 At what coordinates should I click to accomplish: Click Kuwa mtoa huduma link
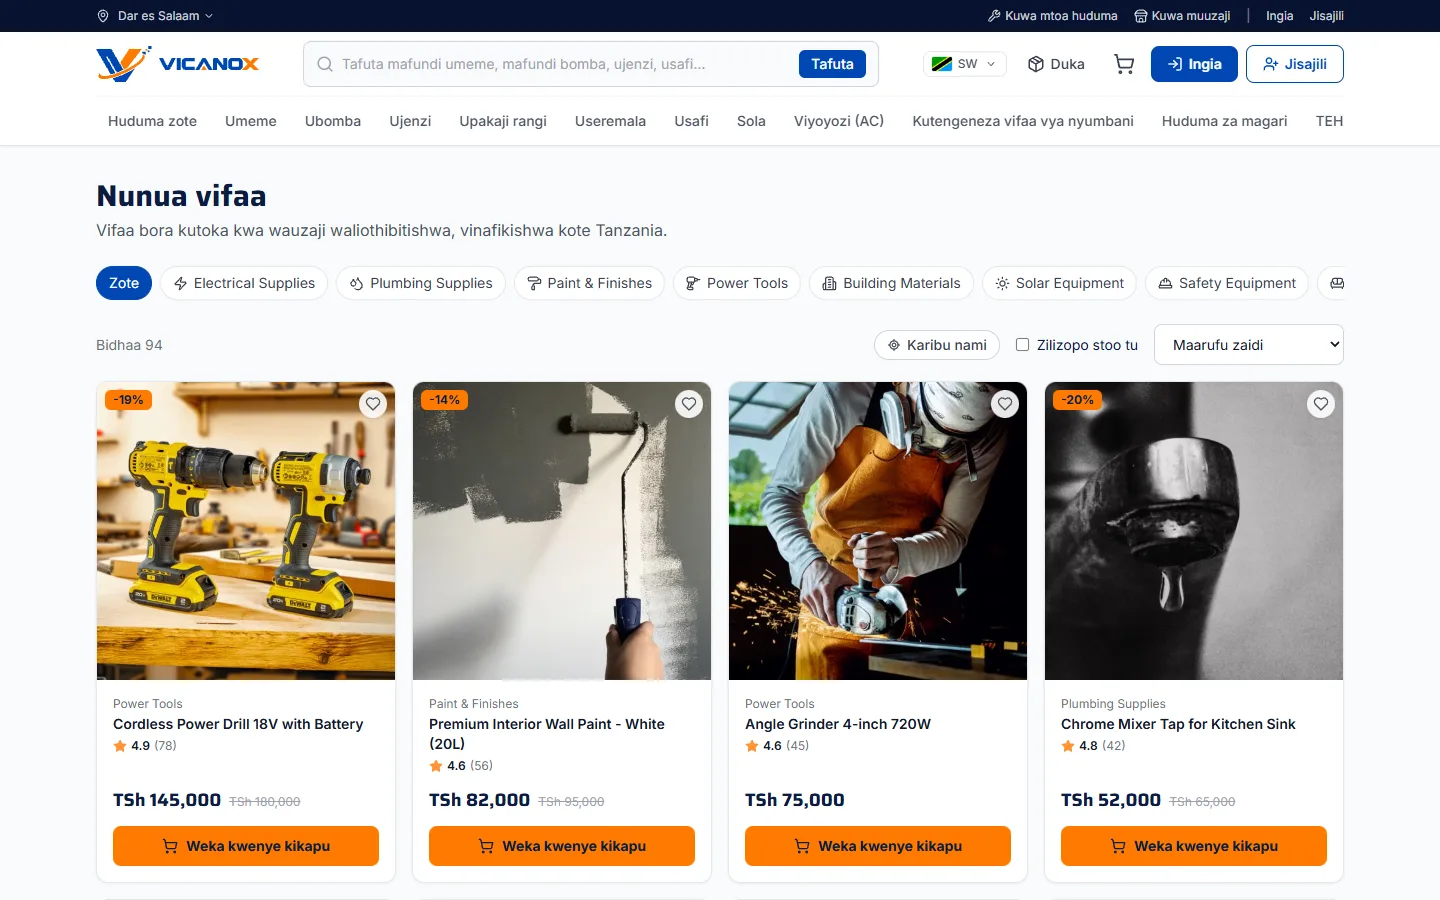click(1053, 16)
